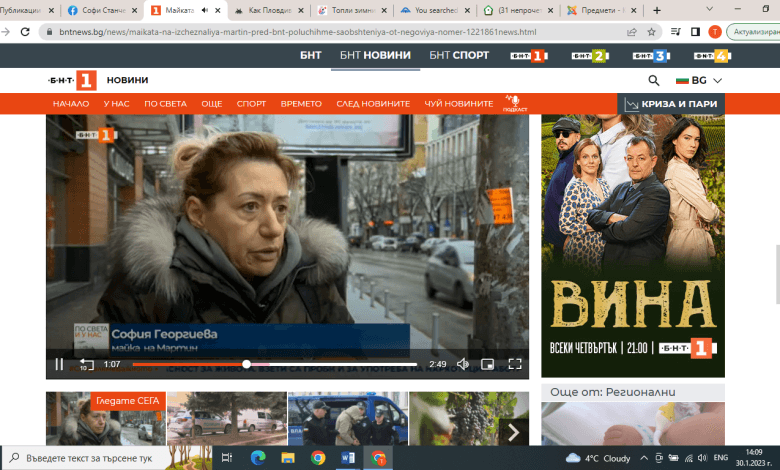Switch to You searched tab
Screen dimensions: 780x470
click(435, 10)
